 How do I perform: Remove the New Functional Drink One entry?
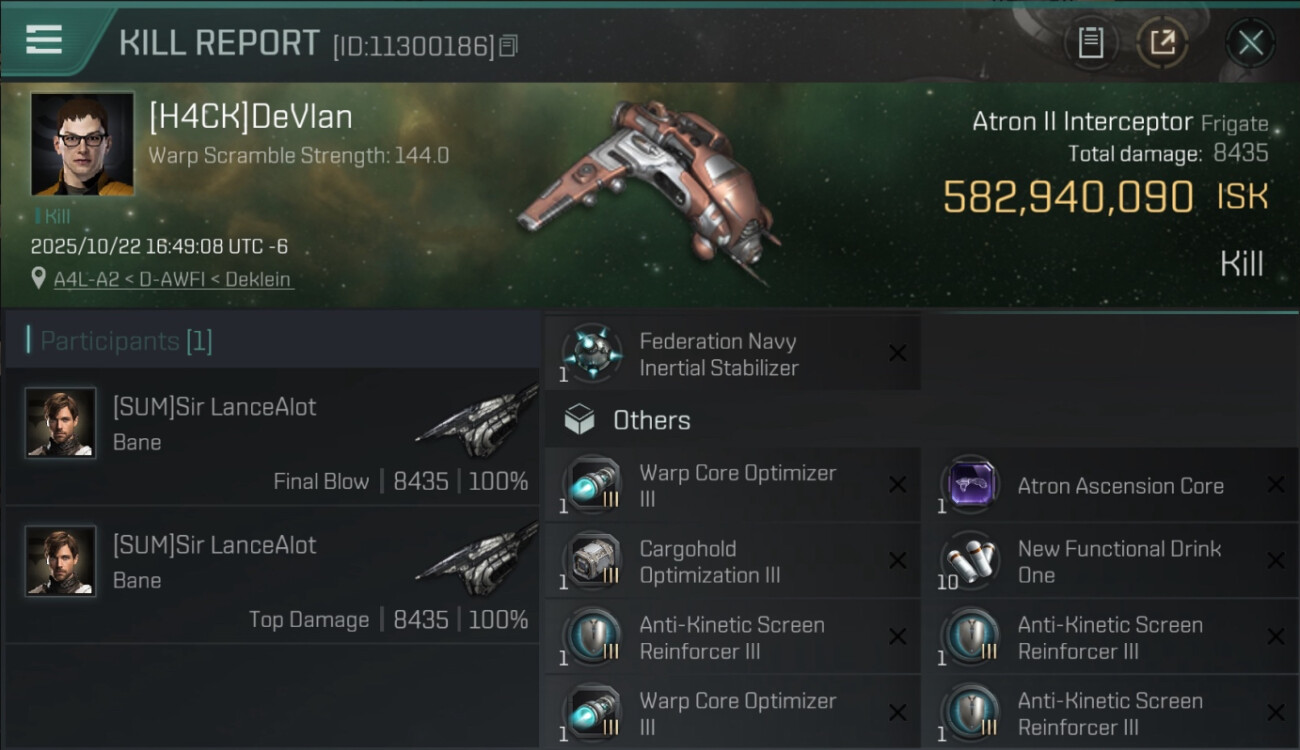point(1275,561)
